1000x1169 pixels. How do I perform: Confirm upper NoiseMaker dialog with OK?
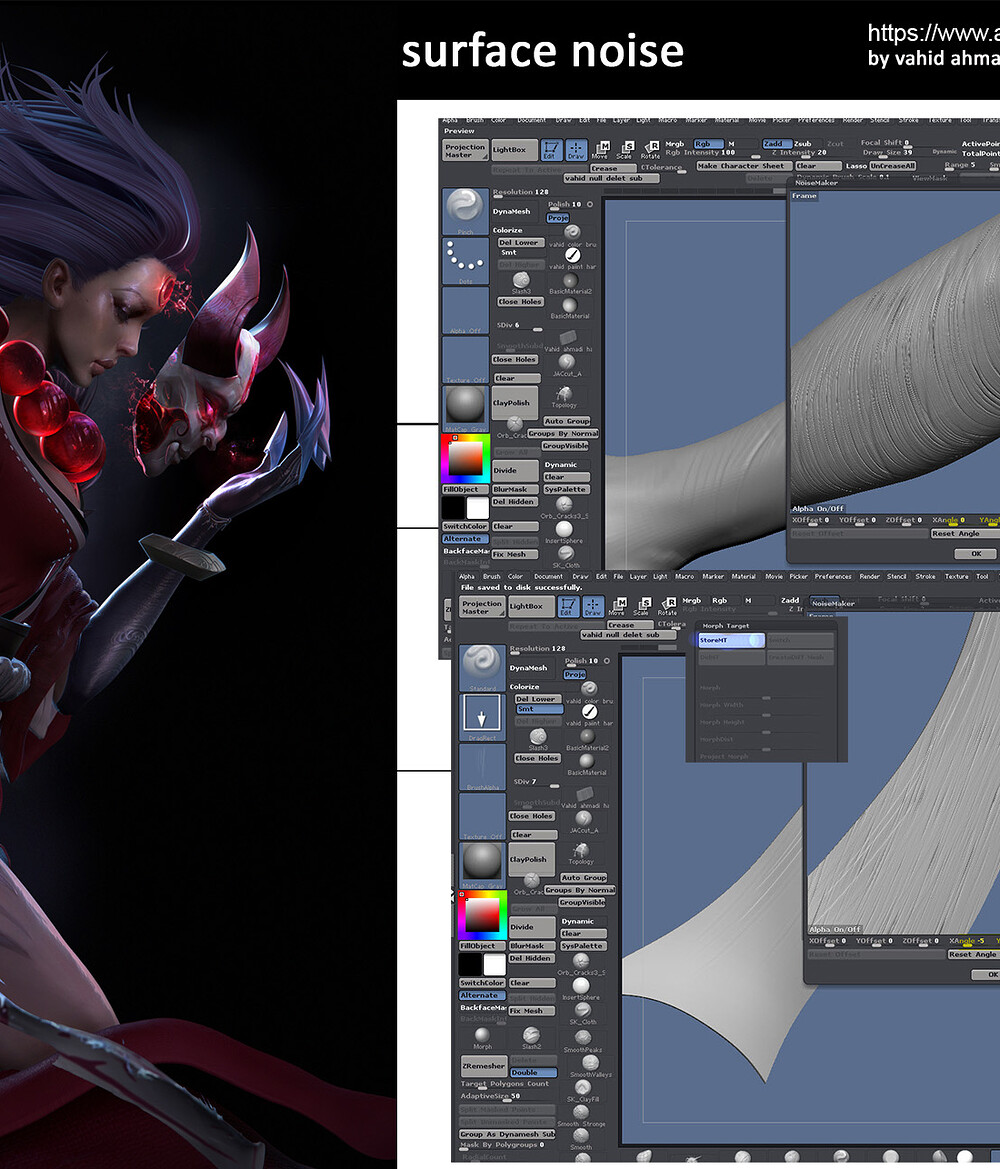coord(976,553)
